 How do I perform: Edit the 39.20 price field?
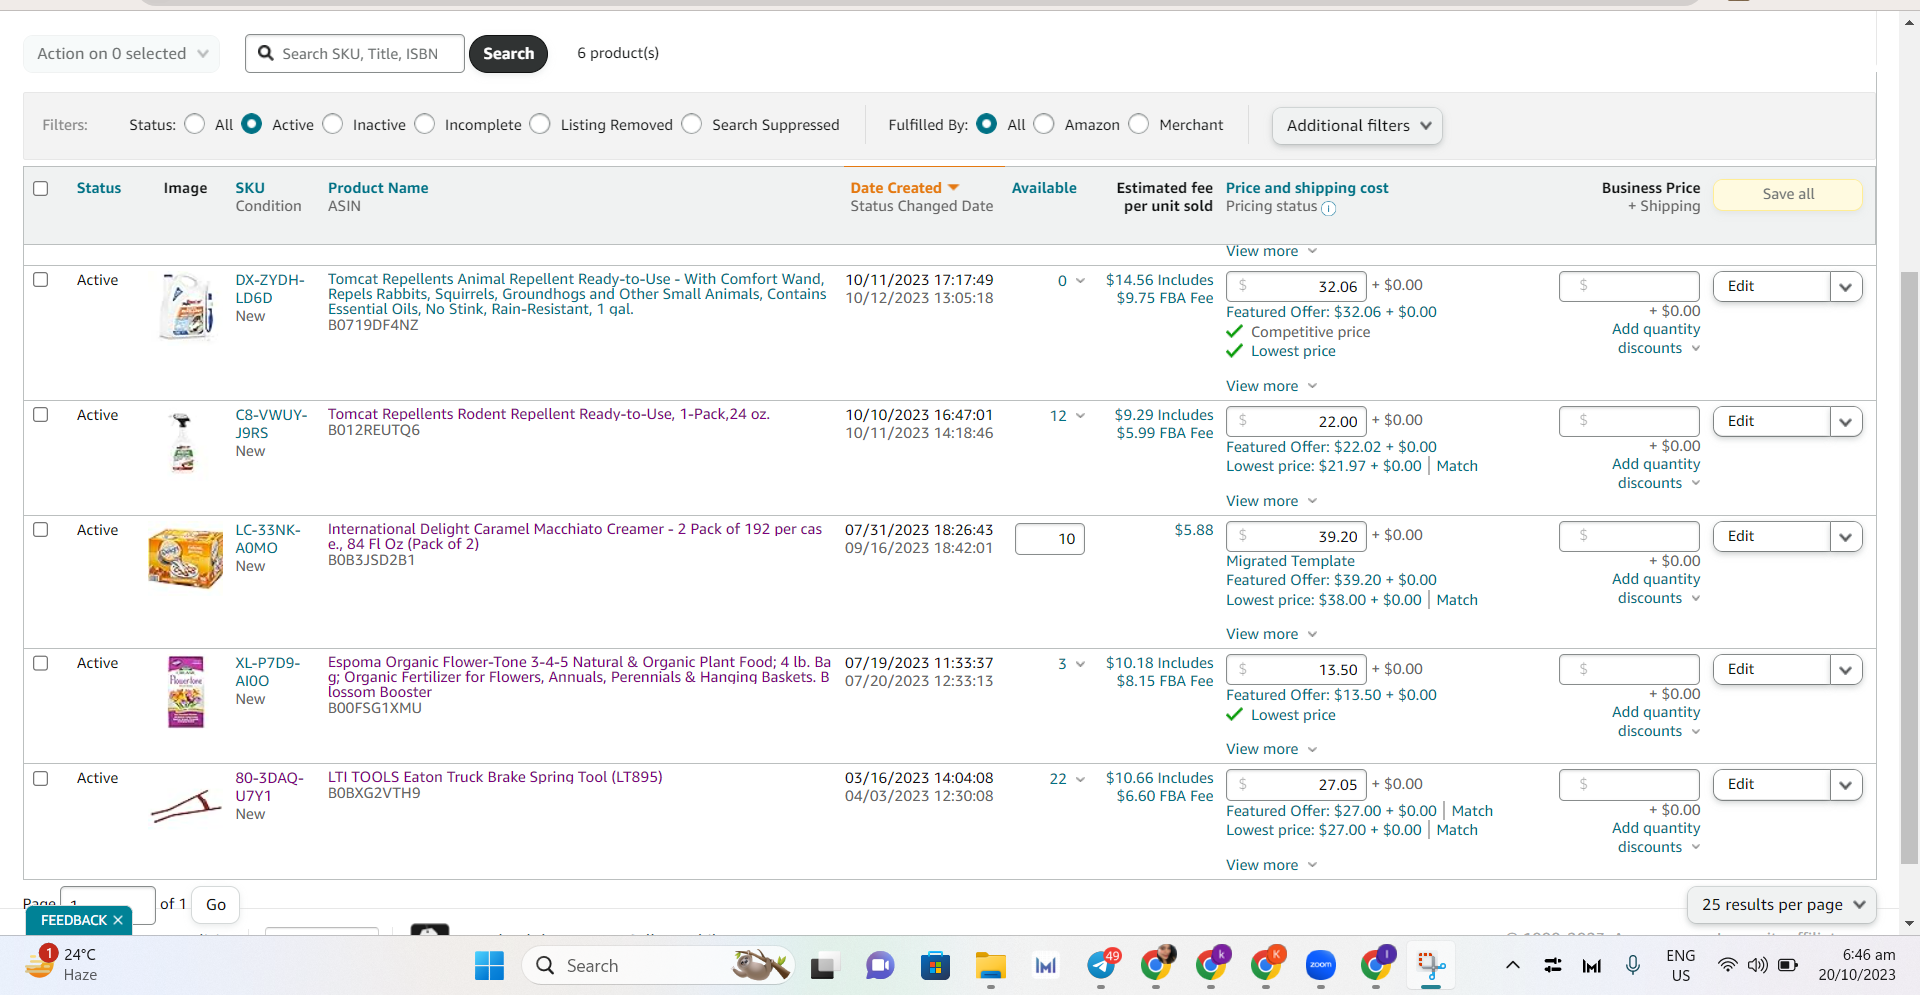click(1296, 536)
